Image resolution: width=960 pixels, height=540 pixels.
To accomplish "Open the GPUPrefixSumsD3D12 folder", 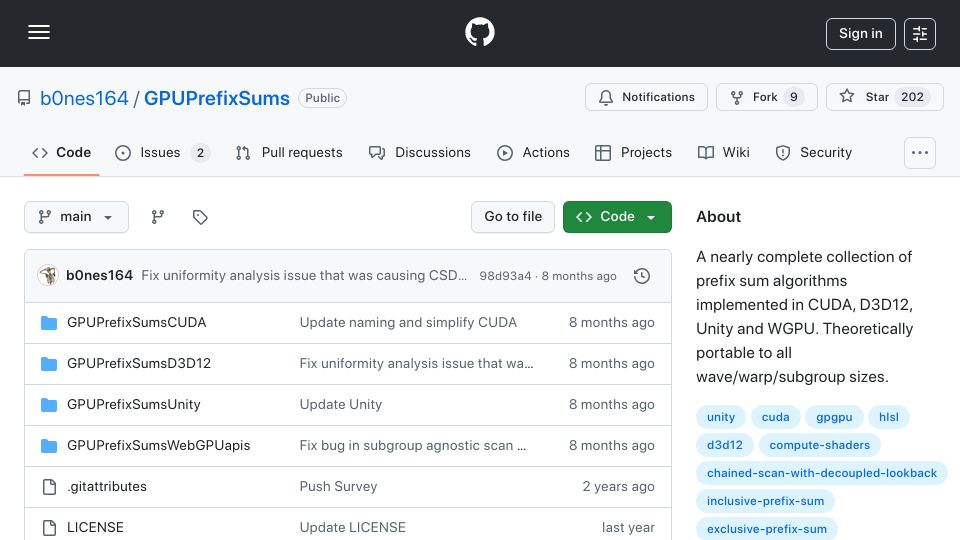I will coord(139,364).
